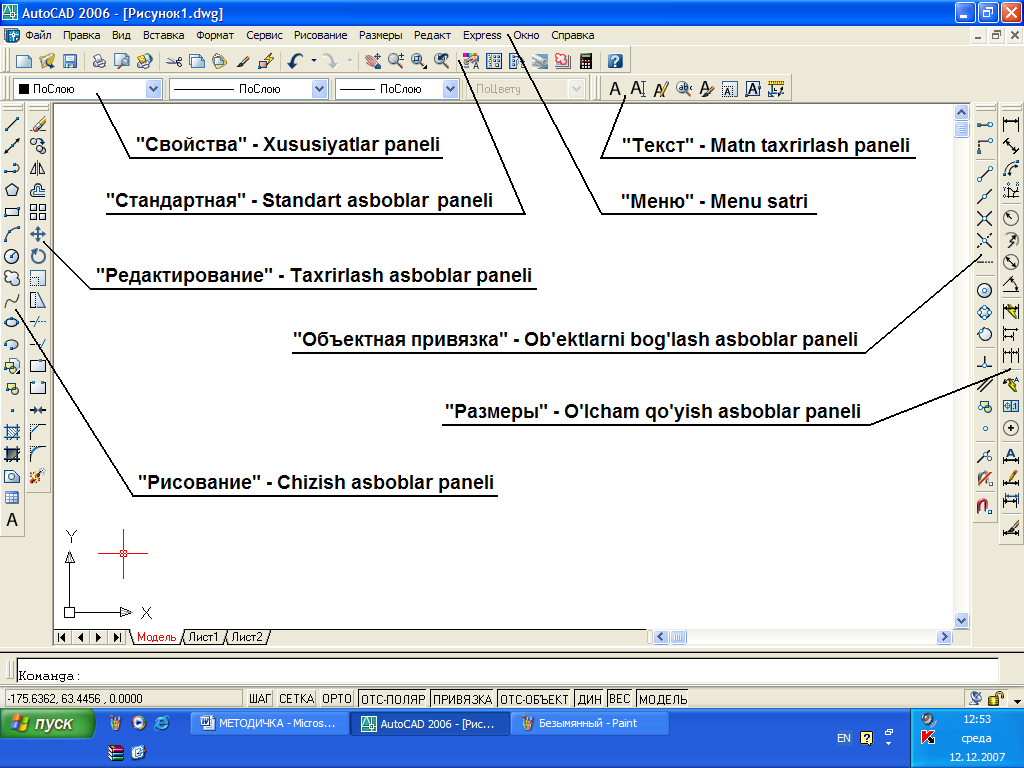This screenshot has height=768, width=1024.
Task: Click the Undo arrow icon
Action: click(x=295, y=61)
